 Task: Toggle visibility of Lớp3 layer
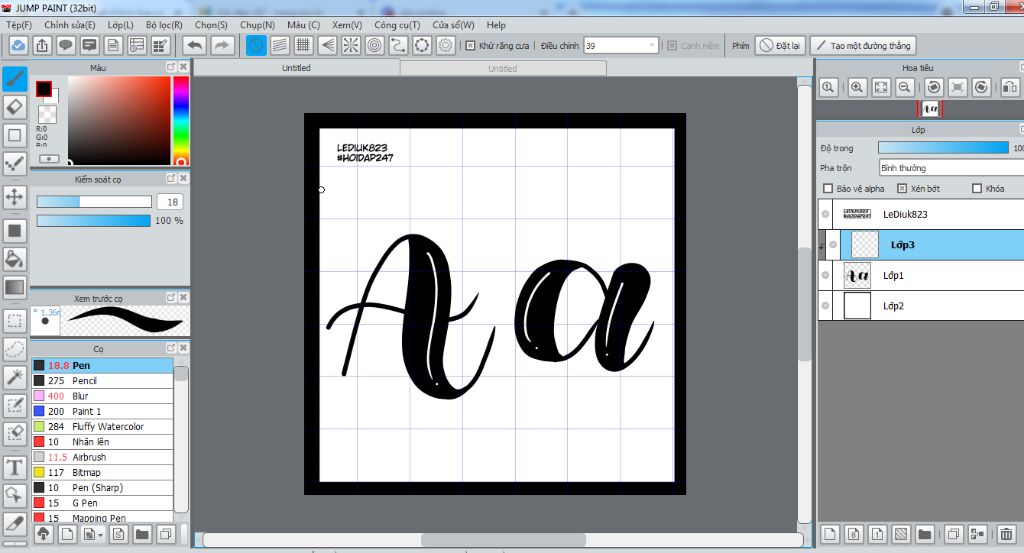pyautogui.click(x=833, y=245)
